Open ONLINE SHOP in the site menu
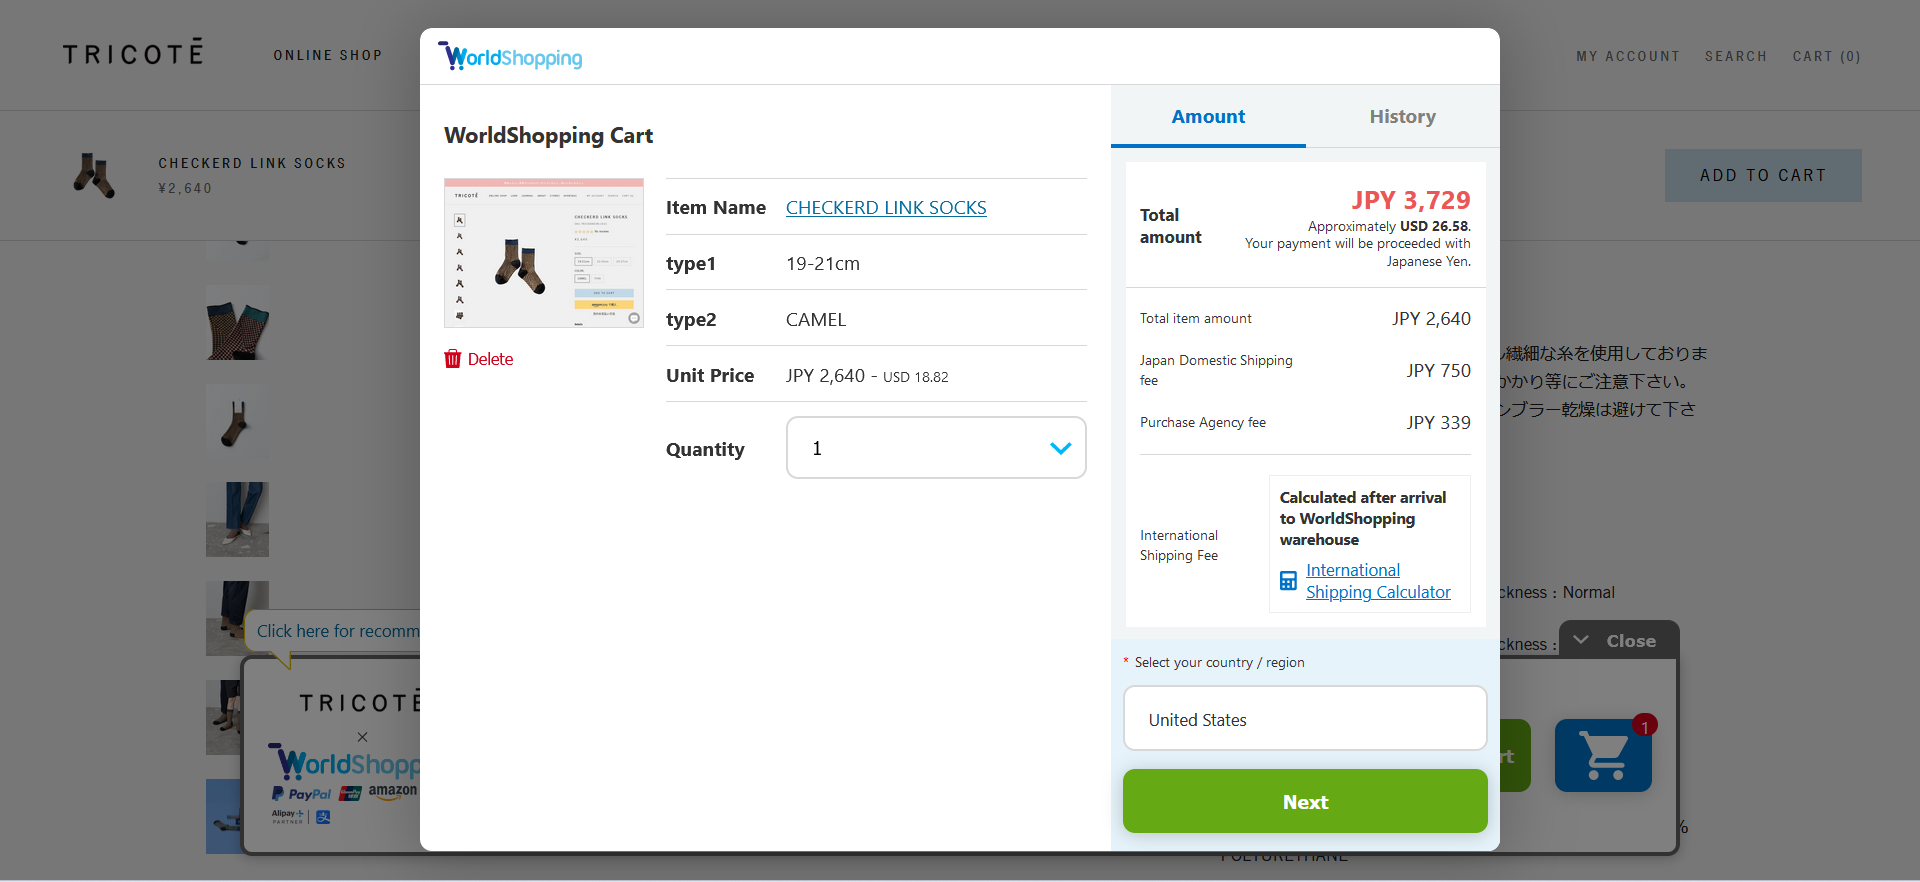Image resolution: width=1920 pixels, height=882 pixels. 328,56
